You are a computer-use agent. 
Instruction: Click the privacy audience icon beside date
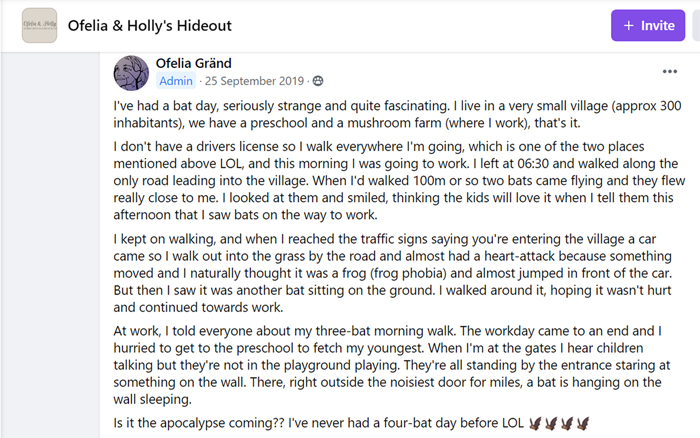tap(318, 81)
